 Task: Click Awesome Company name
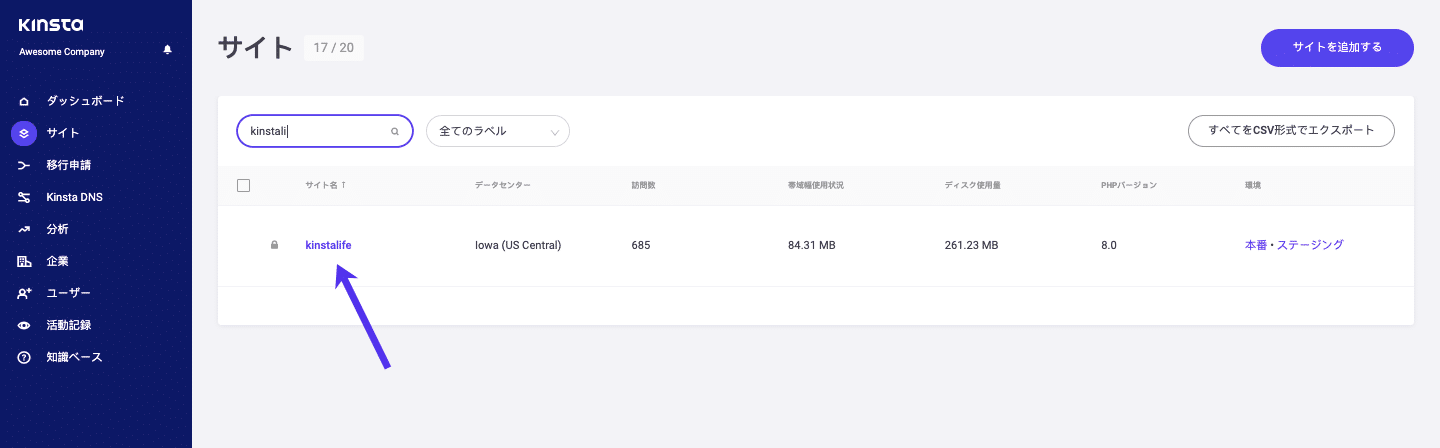pos(62,51)
